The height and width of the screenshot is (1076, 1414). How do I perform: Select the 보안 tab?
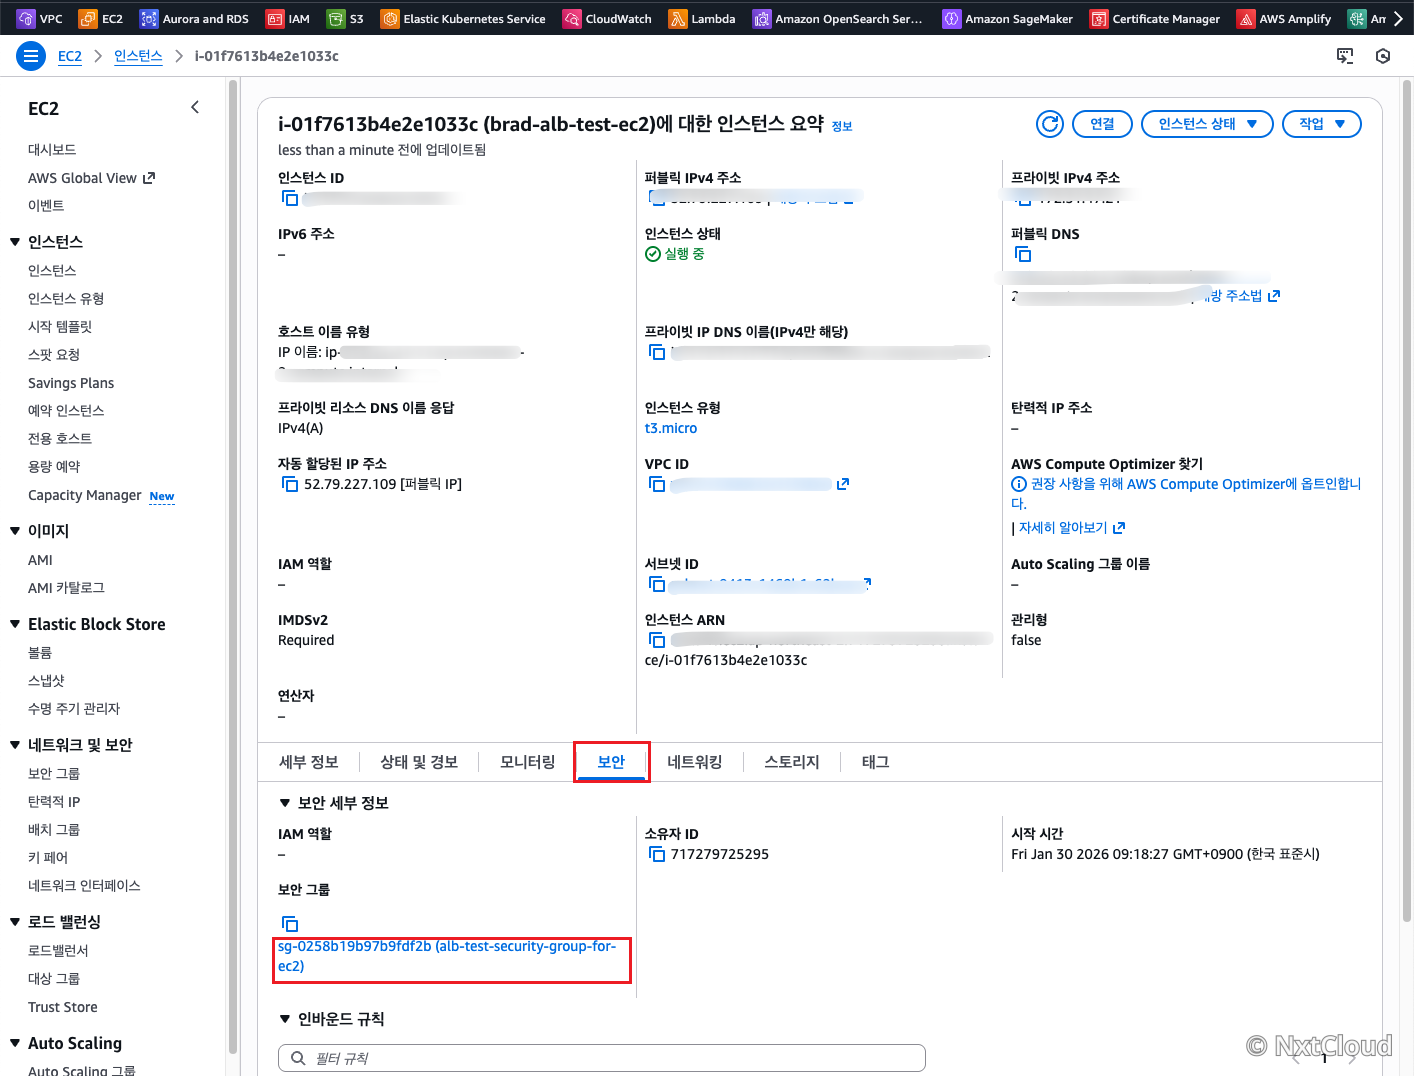[x=611, y=762]
